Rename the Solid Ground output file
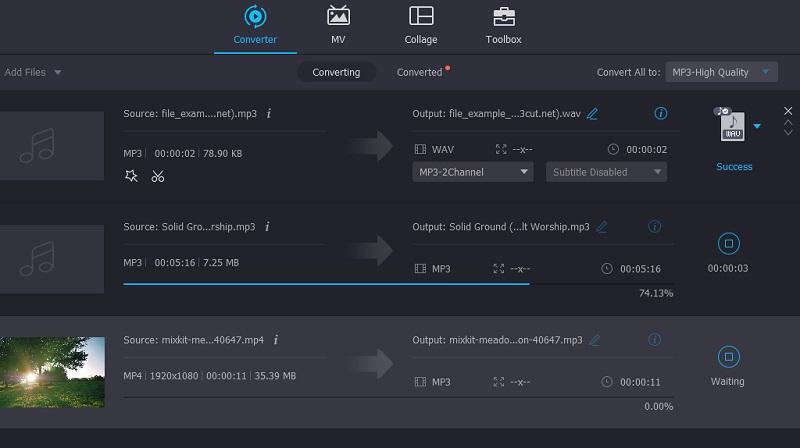 click(602, 227)
